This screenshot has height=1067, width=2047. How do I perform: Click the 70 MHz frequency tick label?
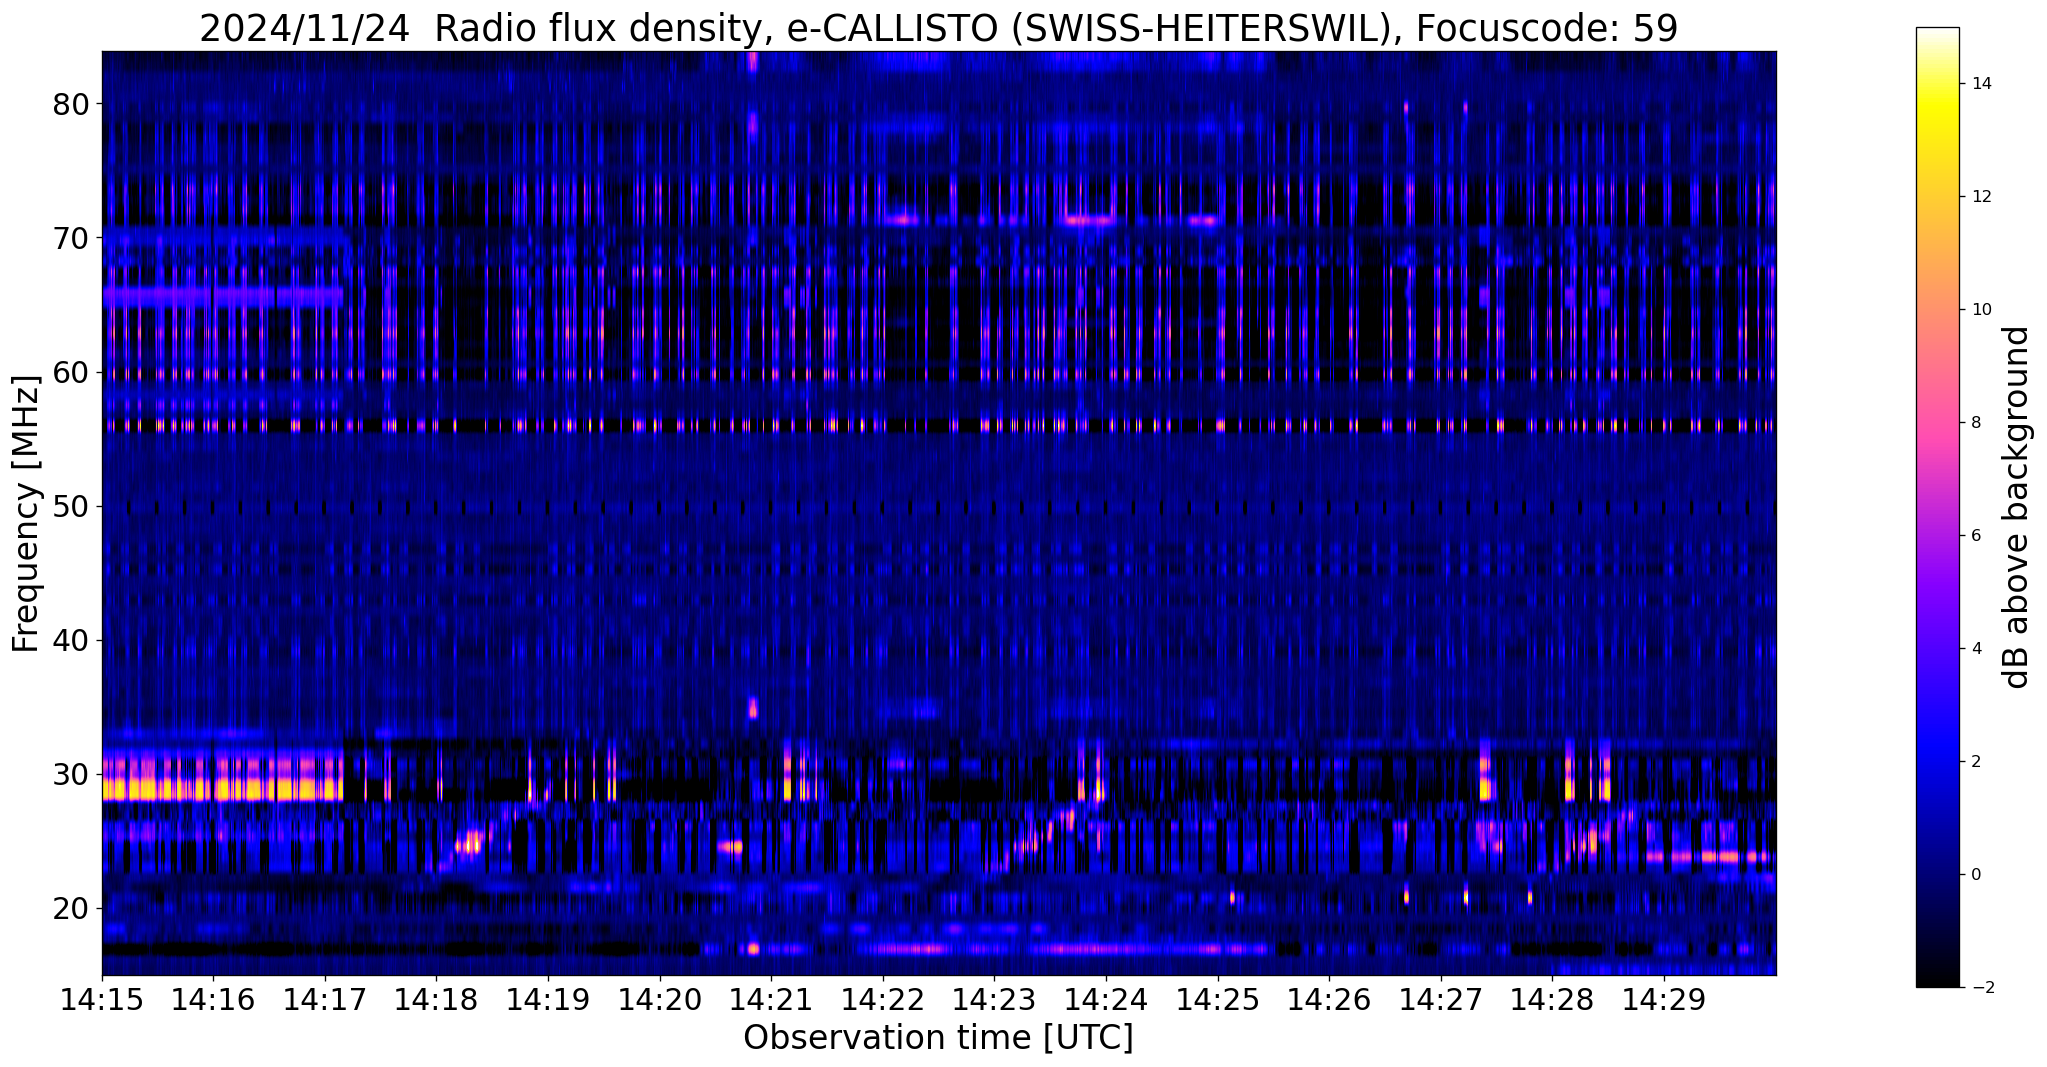coord(70,238)
